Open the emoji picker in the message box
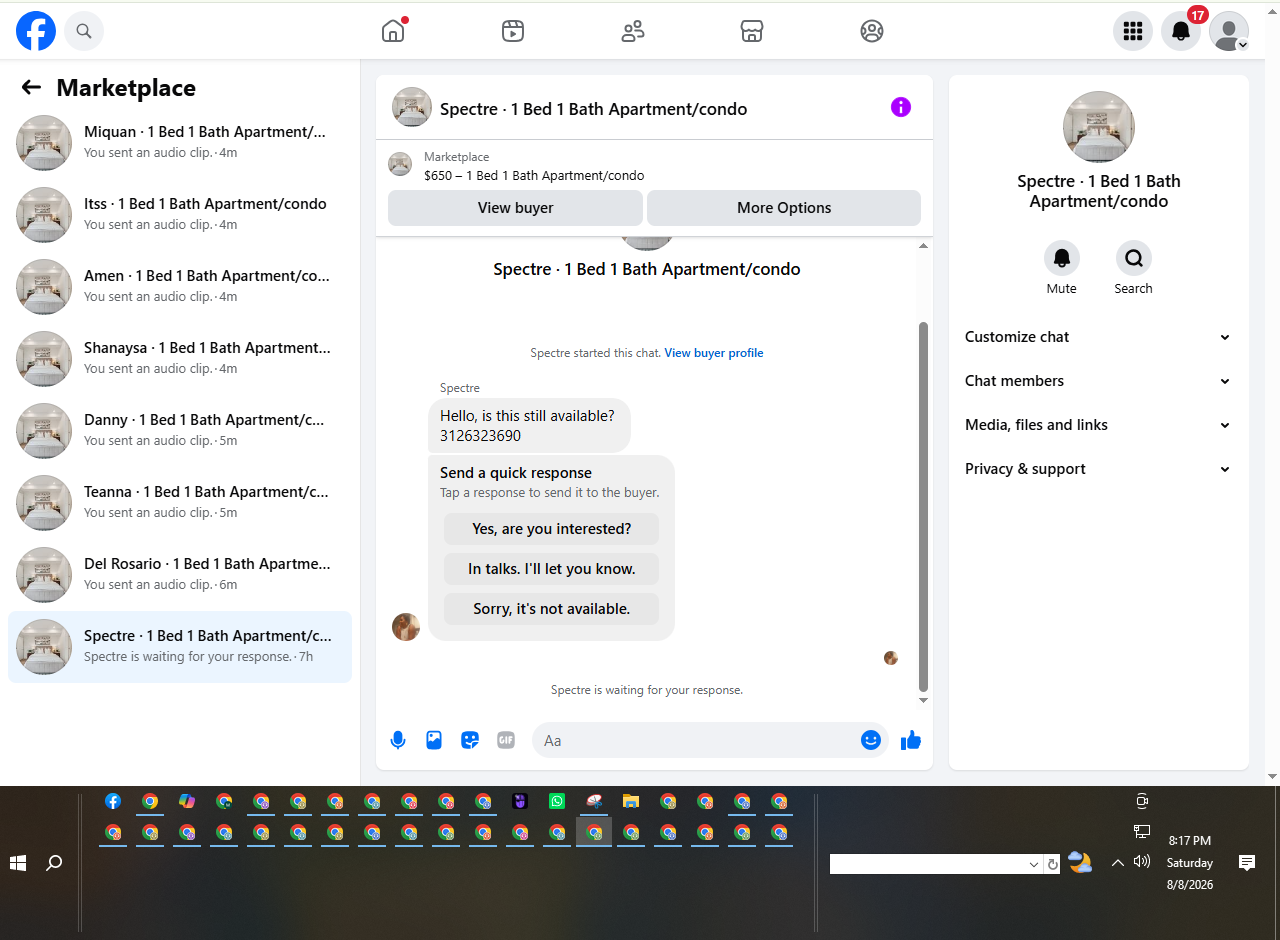This screenshot has width=1280, height=940. (x=871, y=740)
